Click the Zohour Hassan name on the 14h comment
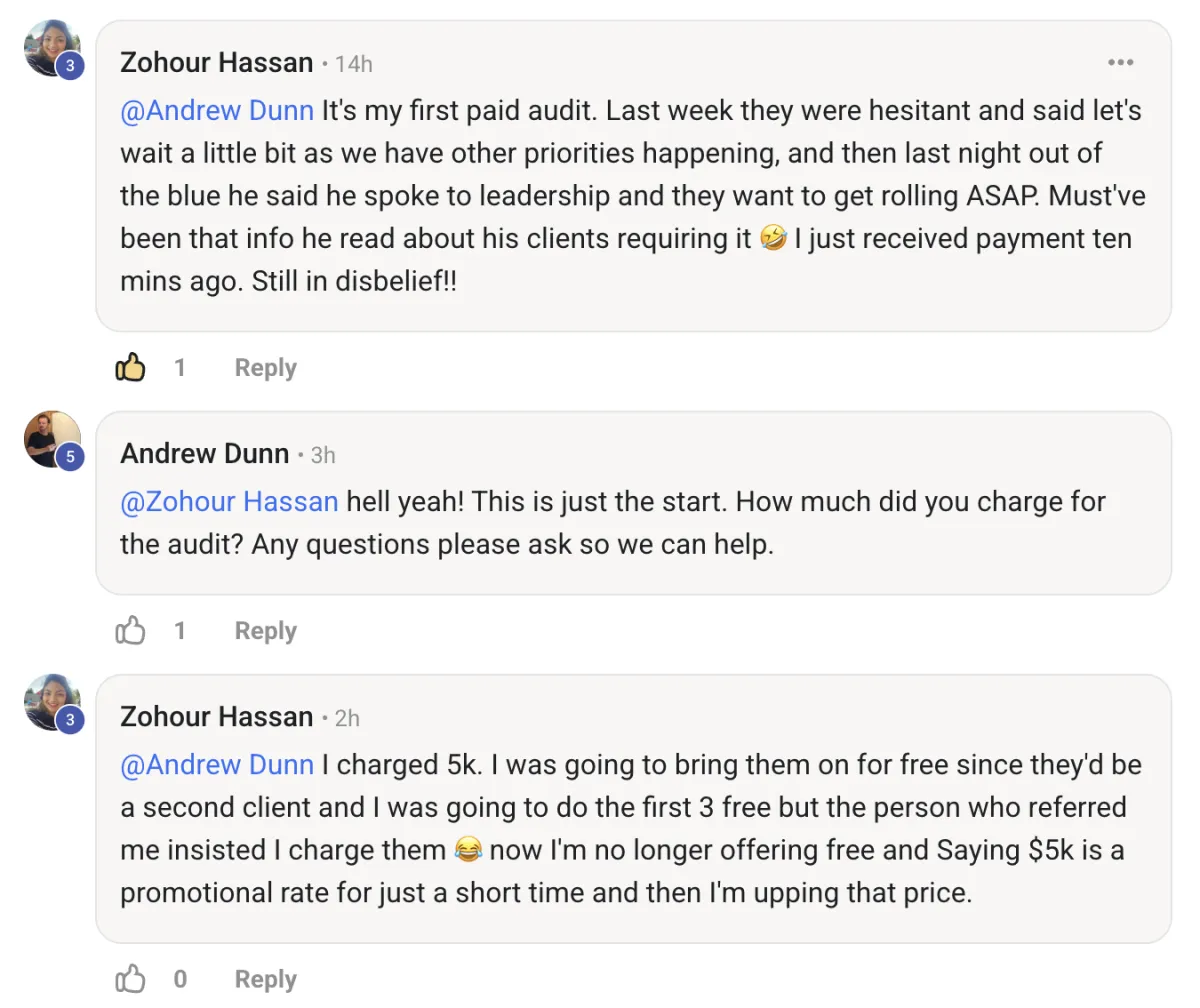 tap(216, 63)
